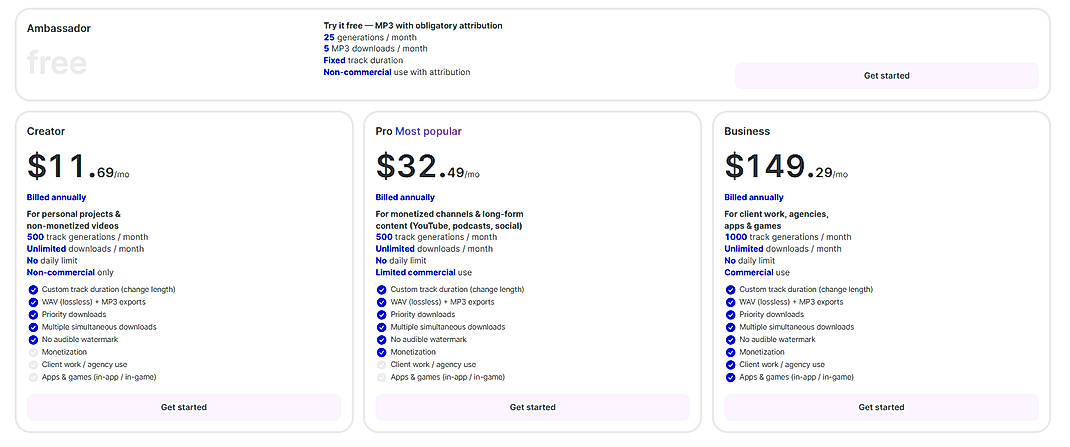Click 'For client work, agencies, apps & games' description

click(x=777, y=220)
